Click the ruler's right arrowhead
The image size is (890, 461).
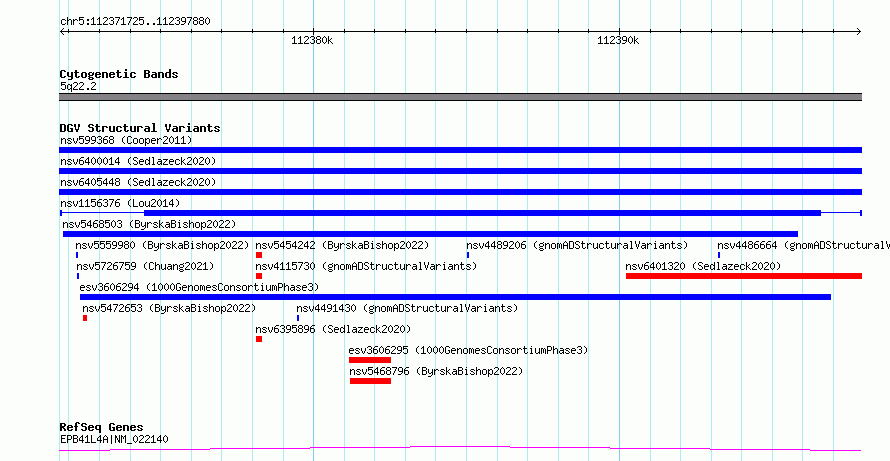tap(859, 31)
